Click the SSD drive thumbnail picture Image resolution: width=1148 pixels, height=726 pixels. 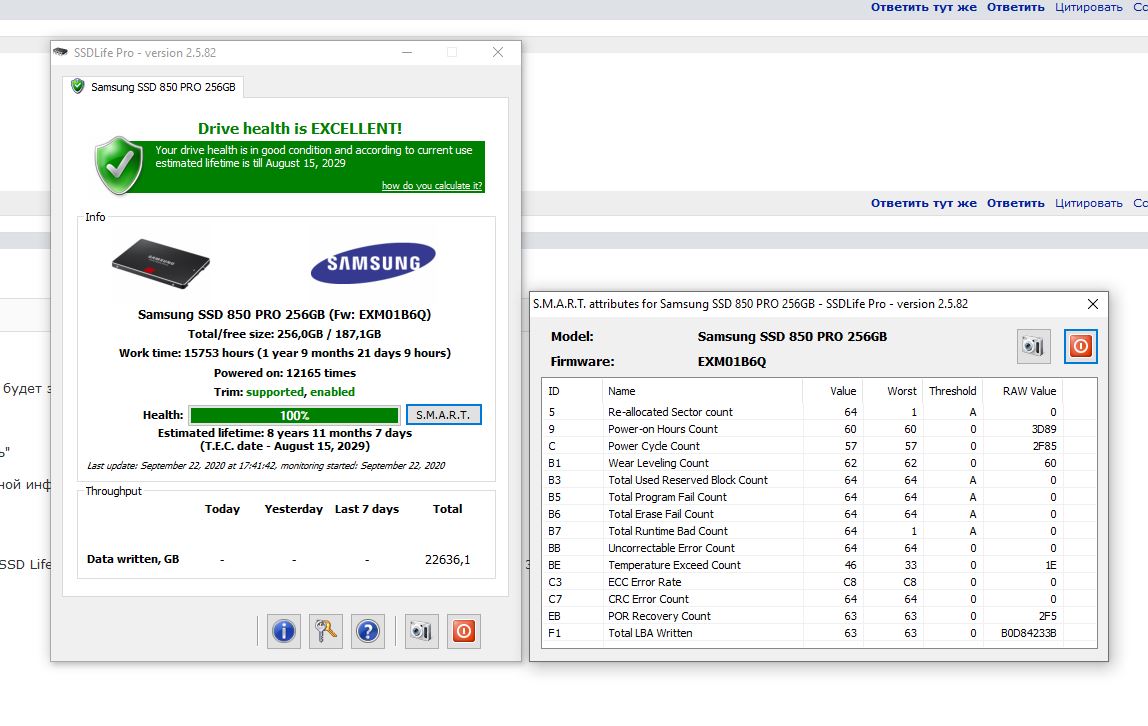[161, 263]
